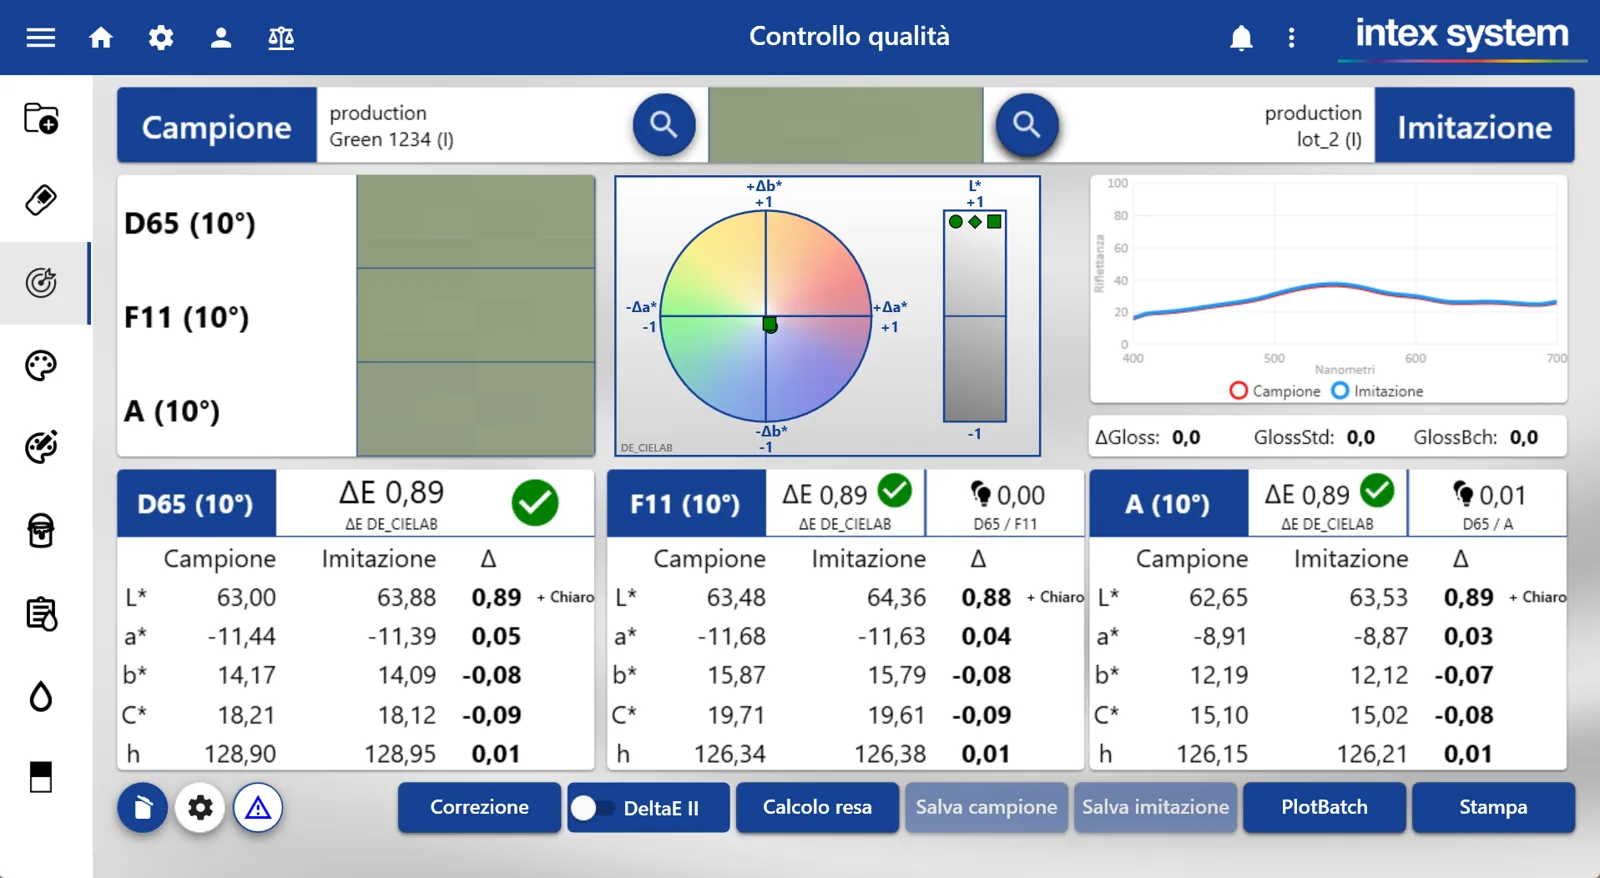Click the round document button at bottom left

[x=142, y=807]
